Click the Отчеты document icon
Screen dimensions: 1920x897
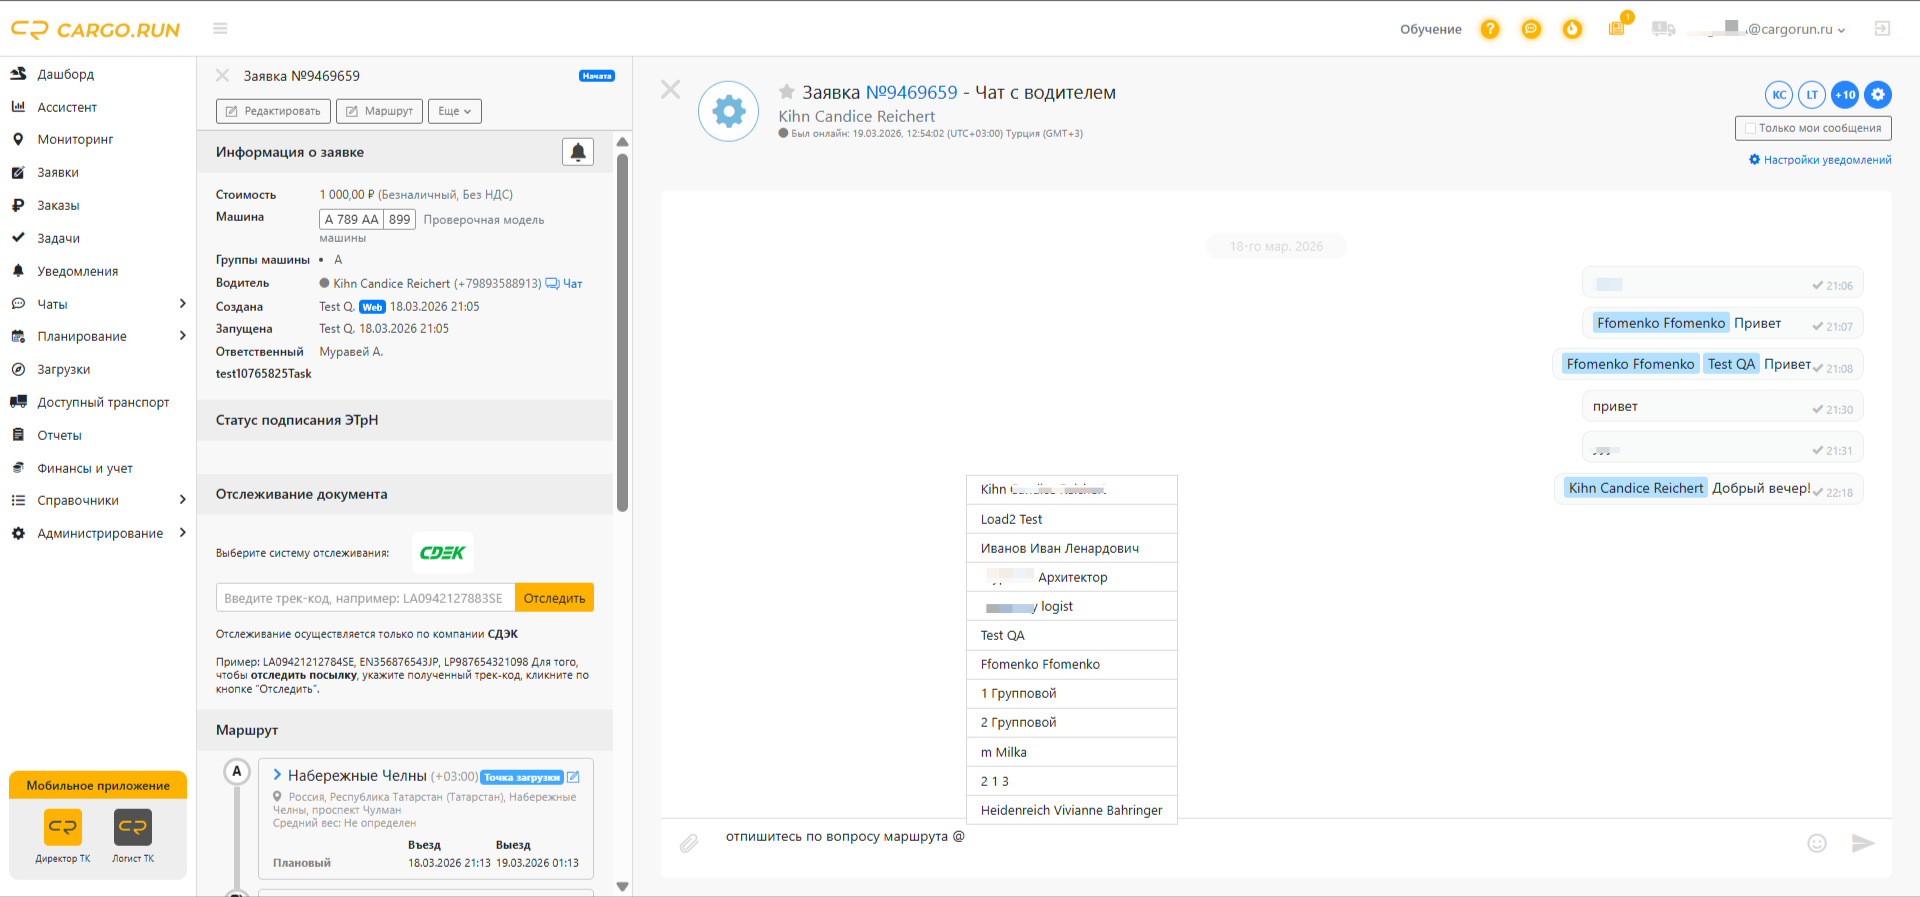[18, 435]
